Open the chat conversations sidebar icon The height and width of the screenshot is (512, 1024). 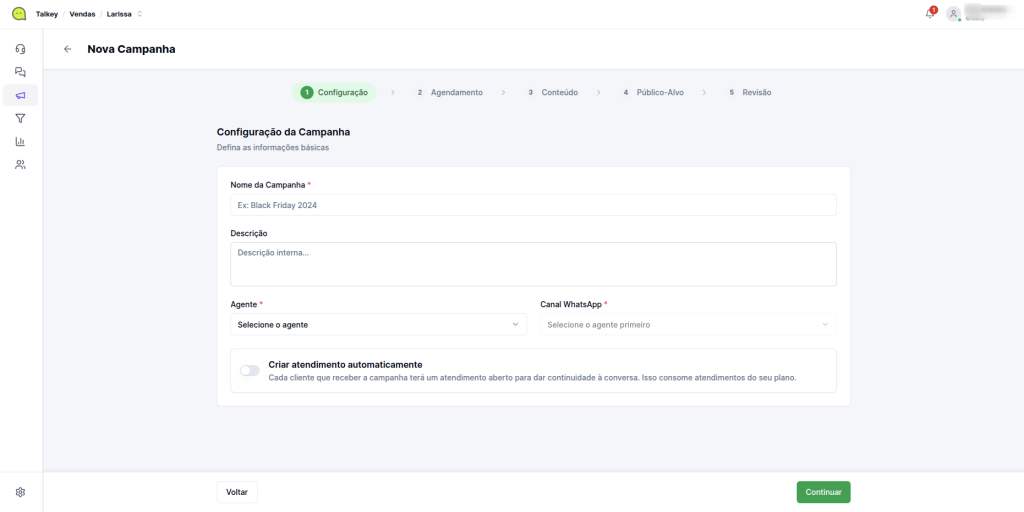point(20,72)
